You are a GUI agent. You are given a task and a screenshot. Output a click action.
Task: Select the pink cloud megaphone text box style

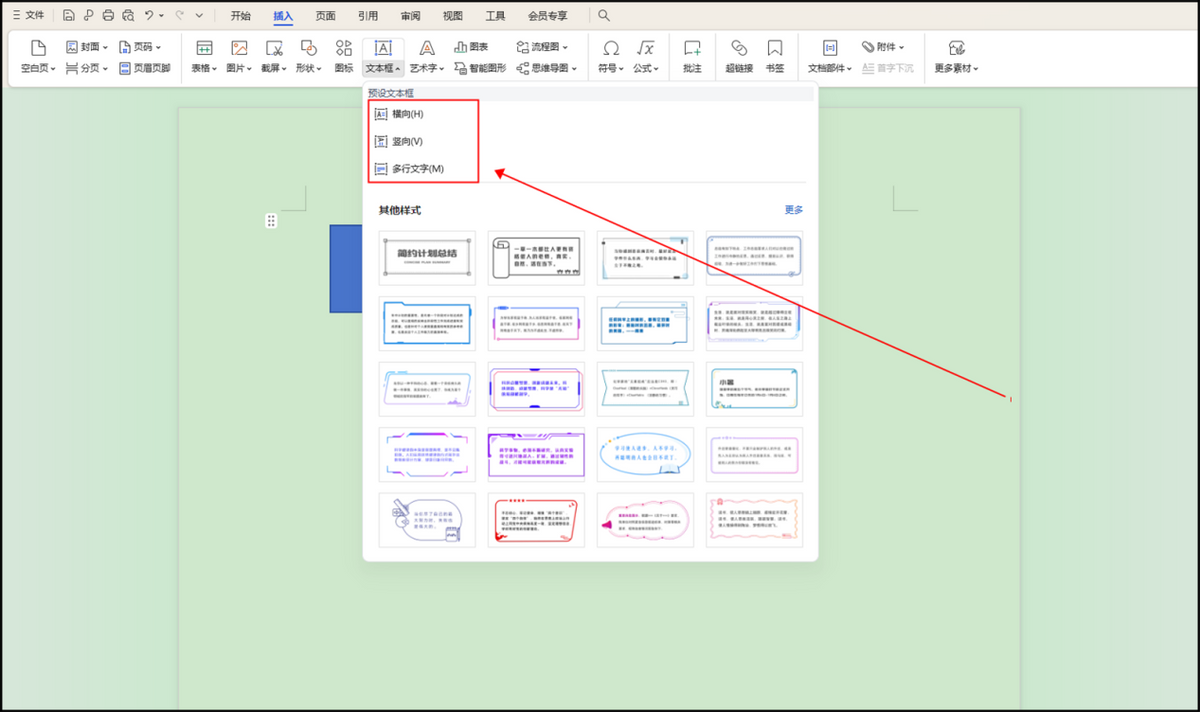point(644,520)
